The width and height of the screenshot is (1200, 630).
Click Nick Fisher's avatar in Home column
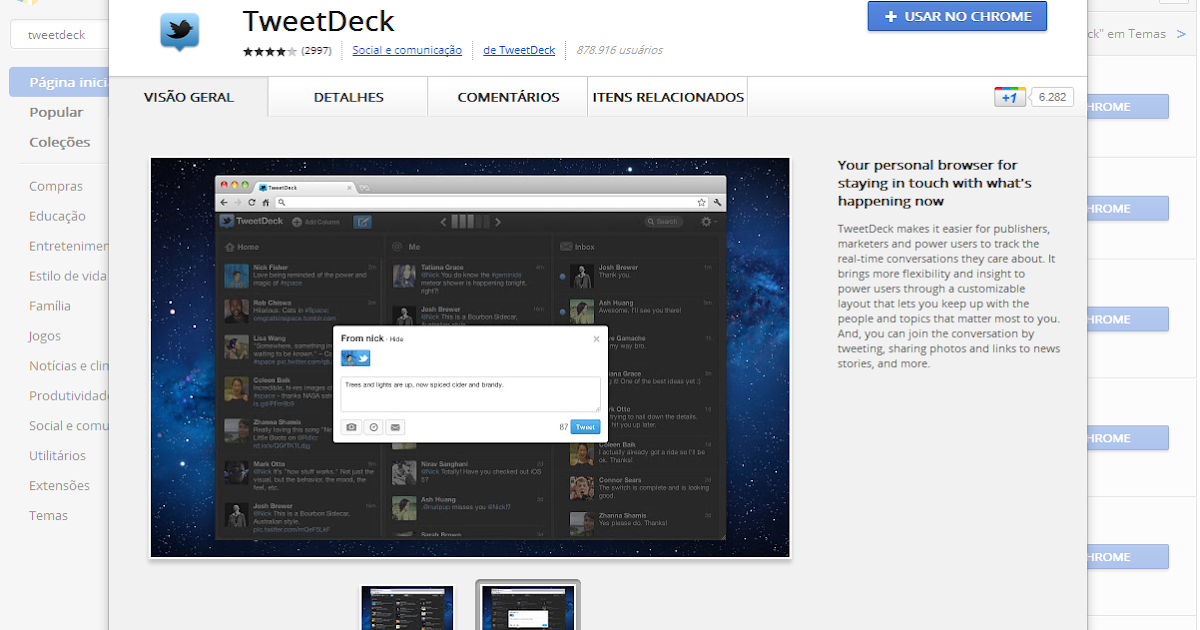[x=237, y=276]
